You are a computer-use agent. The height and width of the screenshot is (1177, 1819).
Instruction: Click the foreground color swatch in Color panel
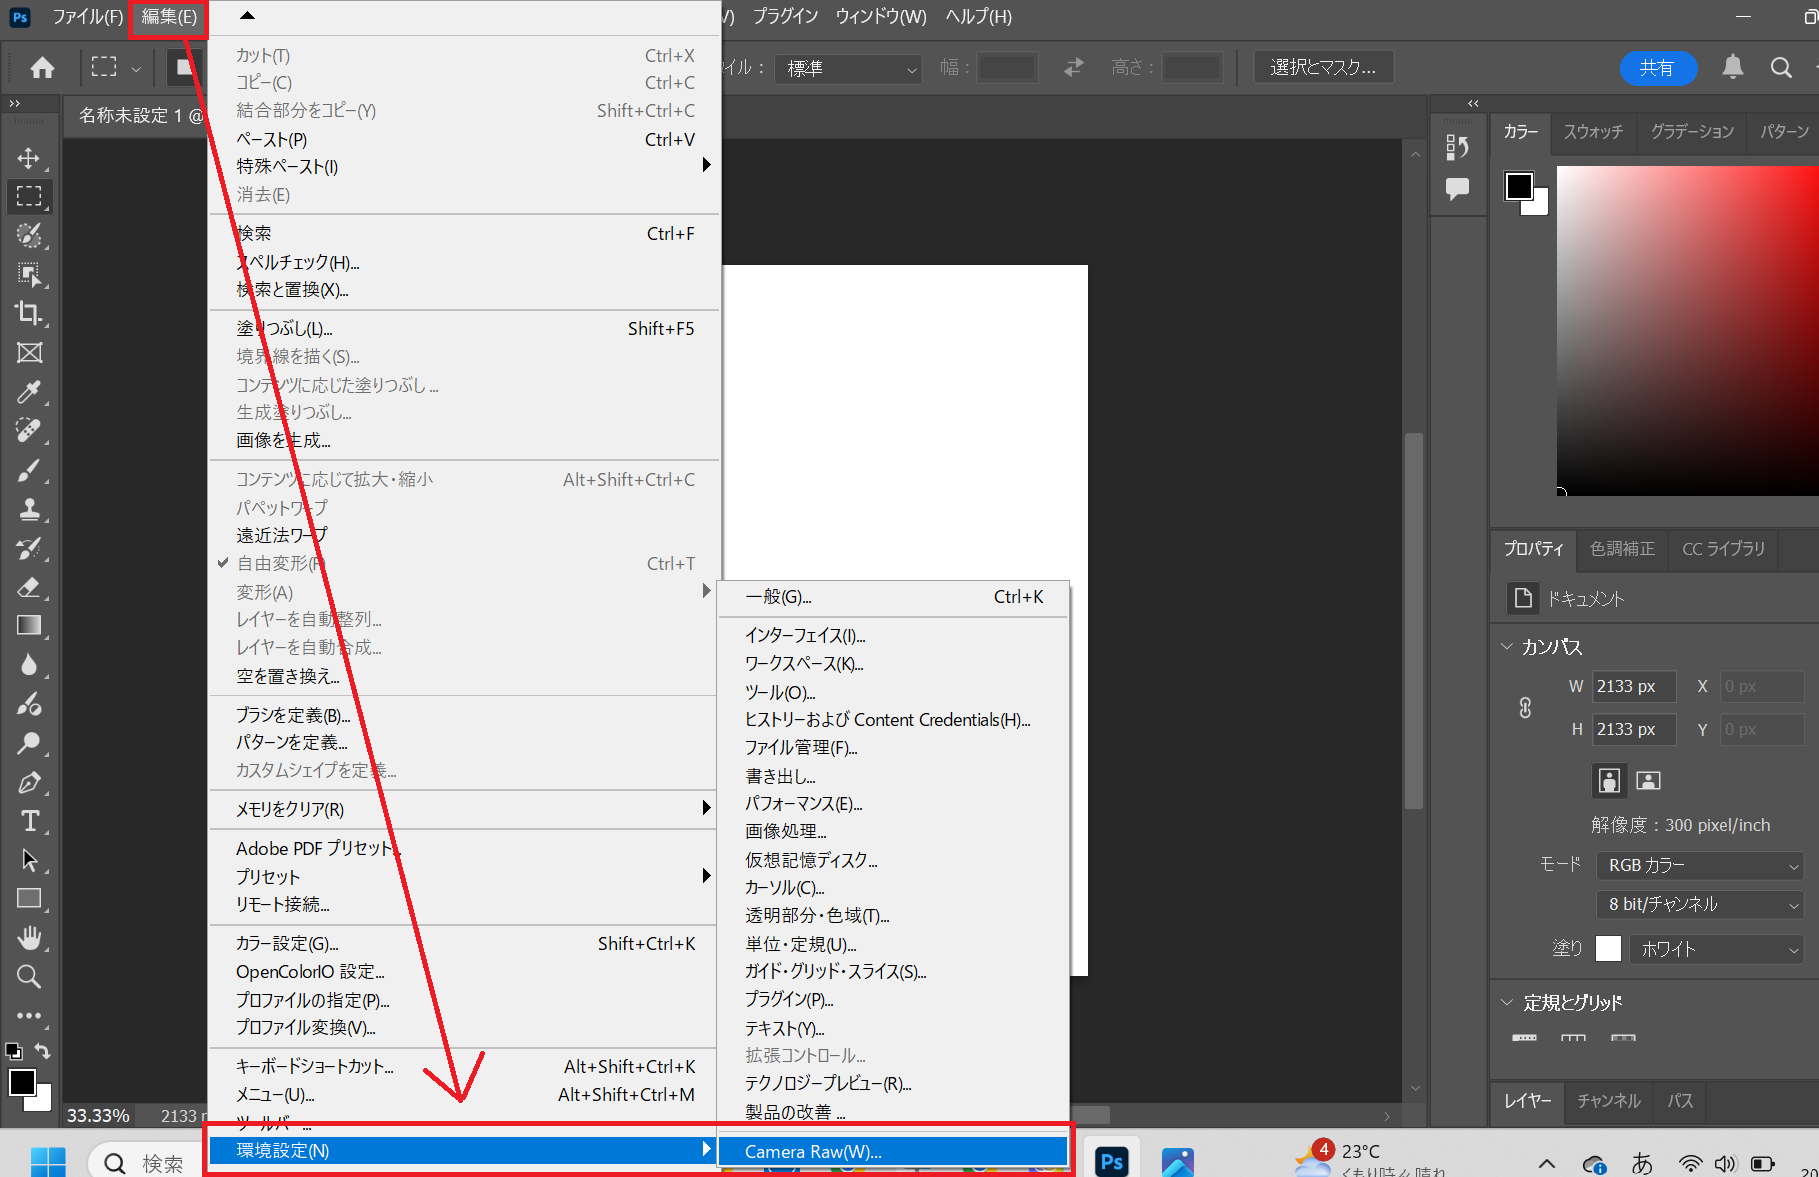(1519, 186)
